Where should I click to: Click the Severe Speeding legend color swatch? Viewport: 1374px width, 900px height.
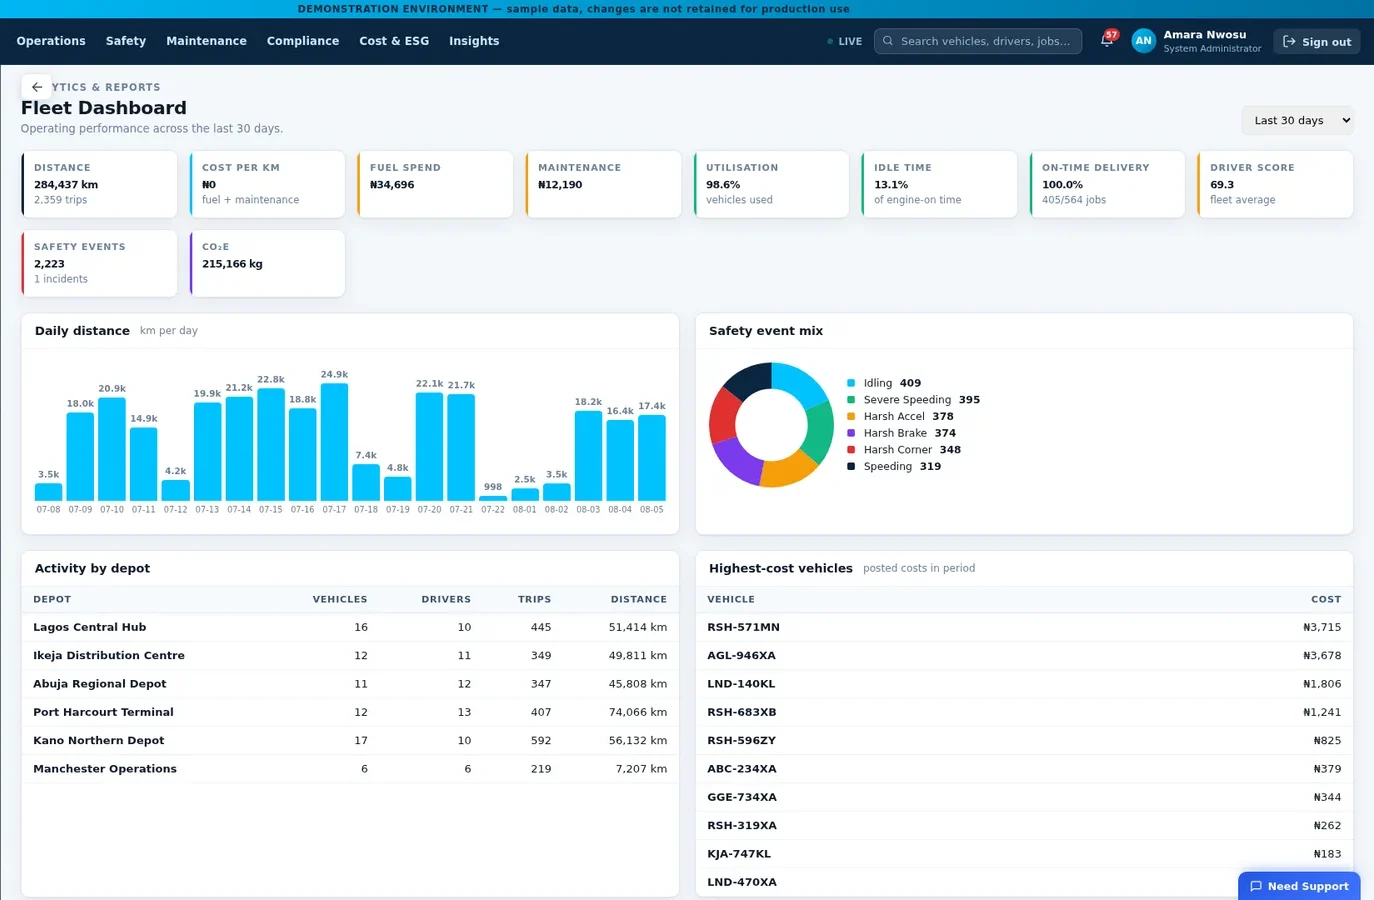851,400
